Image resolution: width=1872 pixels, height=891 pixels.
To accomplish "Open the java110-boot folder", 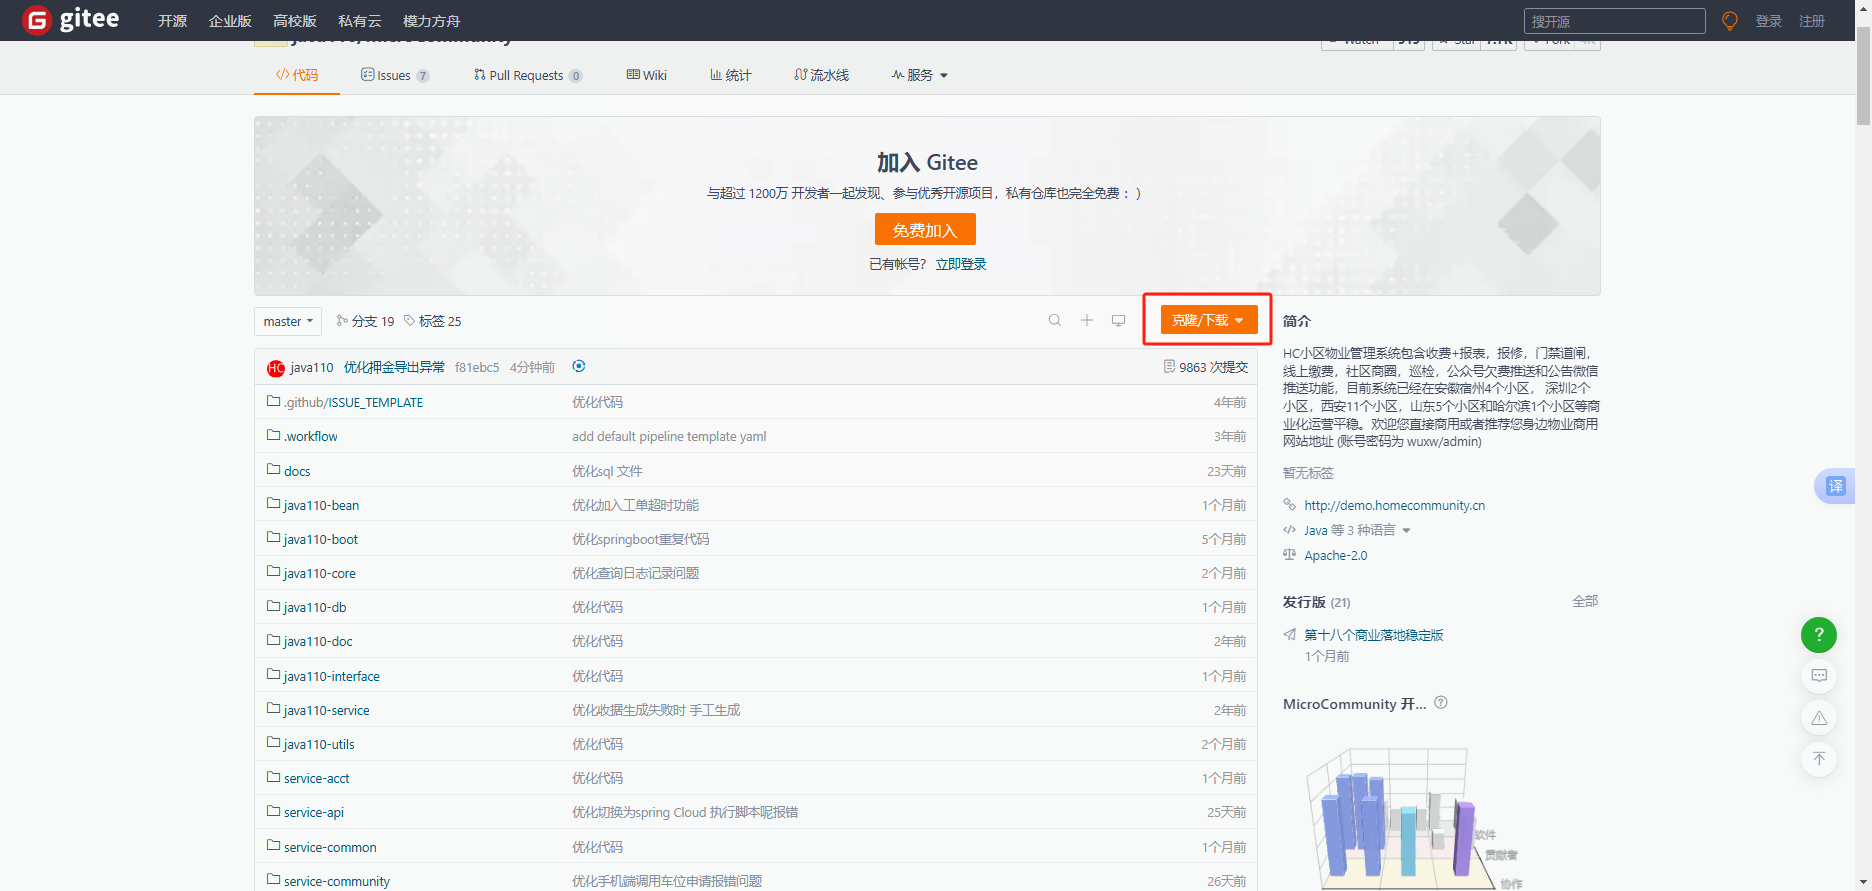I will pyautogui.click(x=320, y=539).
